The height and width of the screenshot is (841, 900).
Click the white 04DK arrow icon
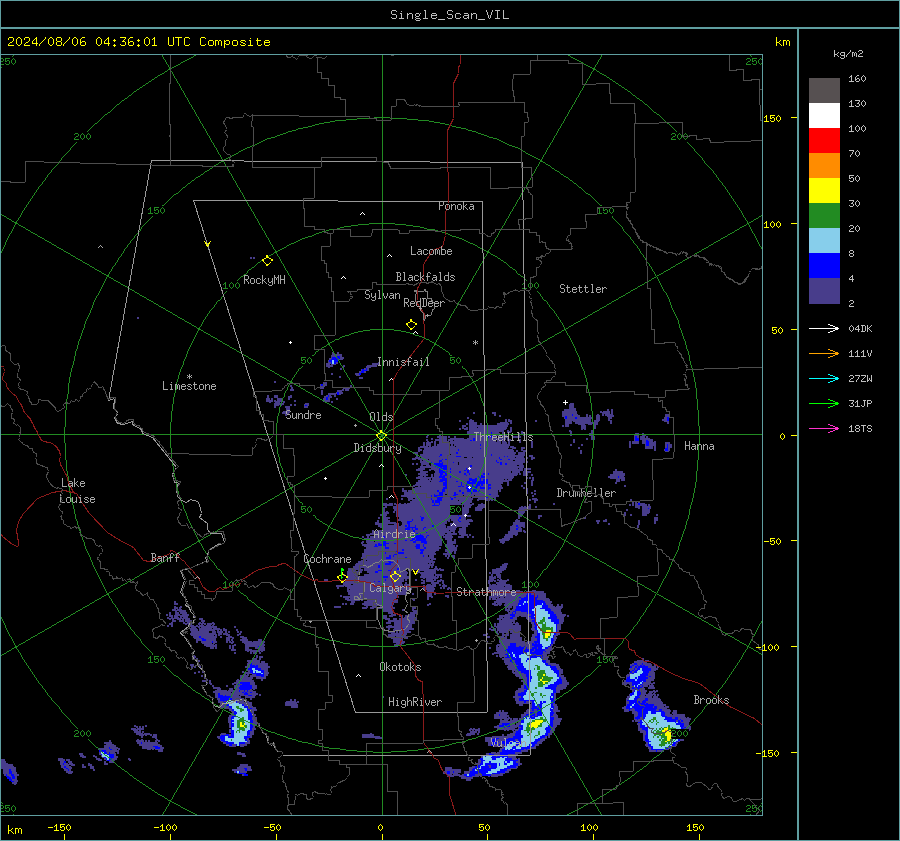pyautogui.click(x=824, y=328)
